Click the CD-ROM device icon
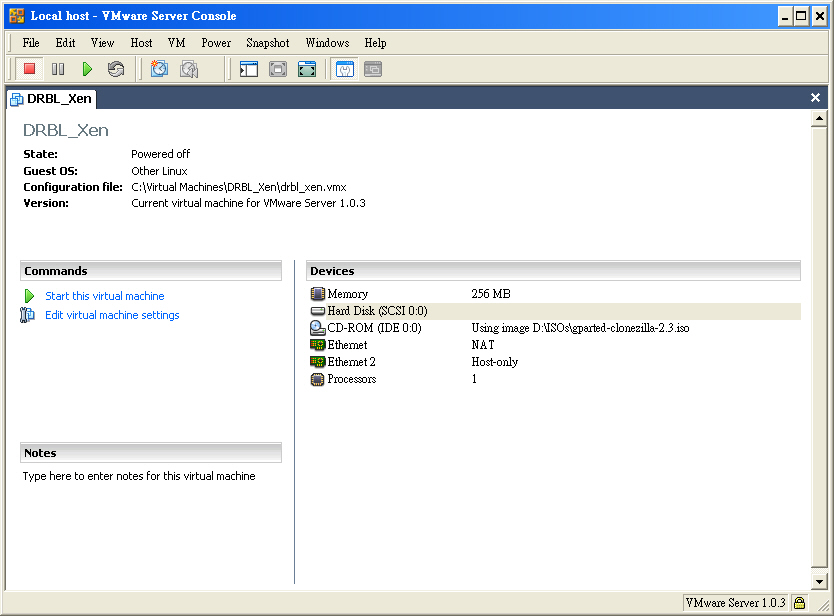Screen dimensions: 834x616 point(318,328)
